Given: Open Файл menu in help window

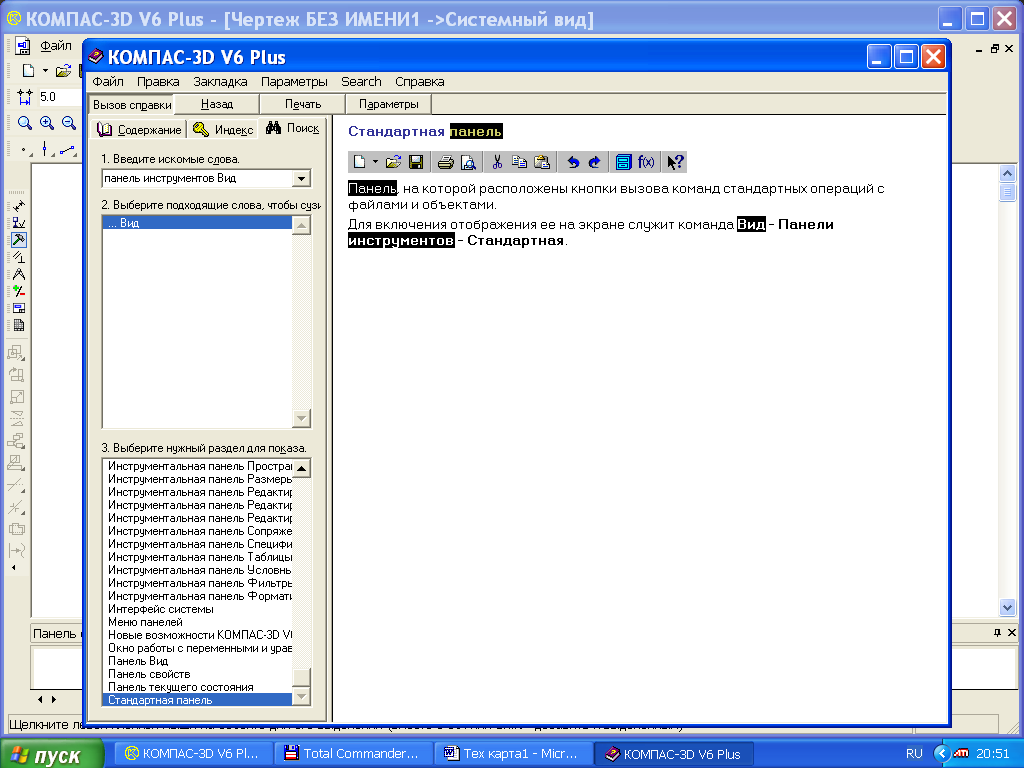Looking at the screenshot, I should point(108,82).
